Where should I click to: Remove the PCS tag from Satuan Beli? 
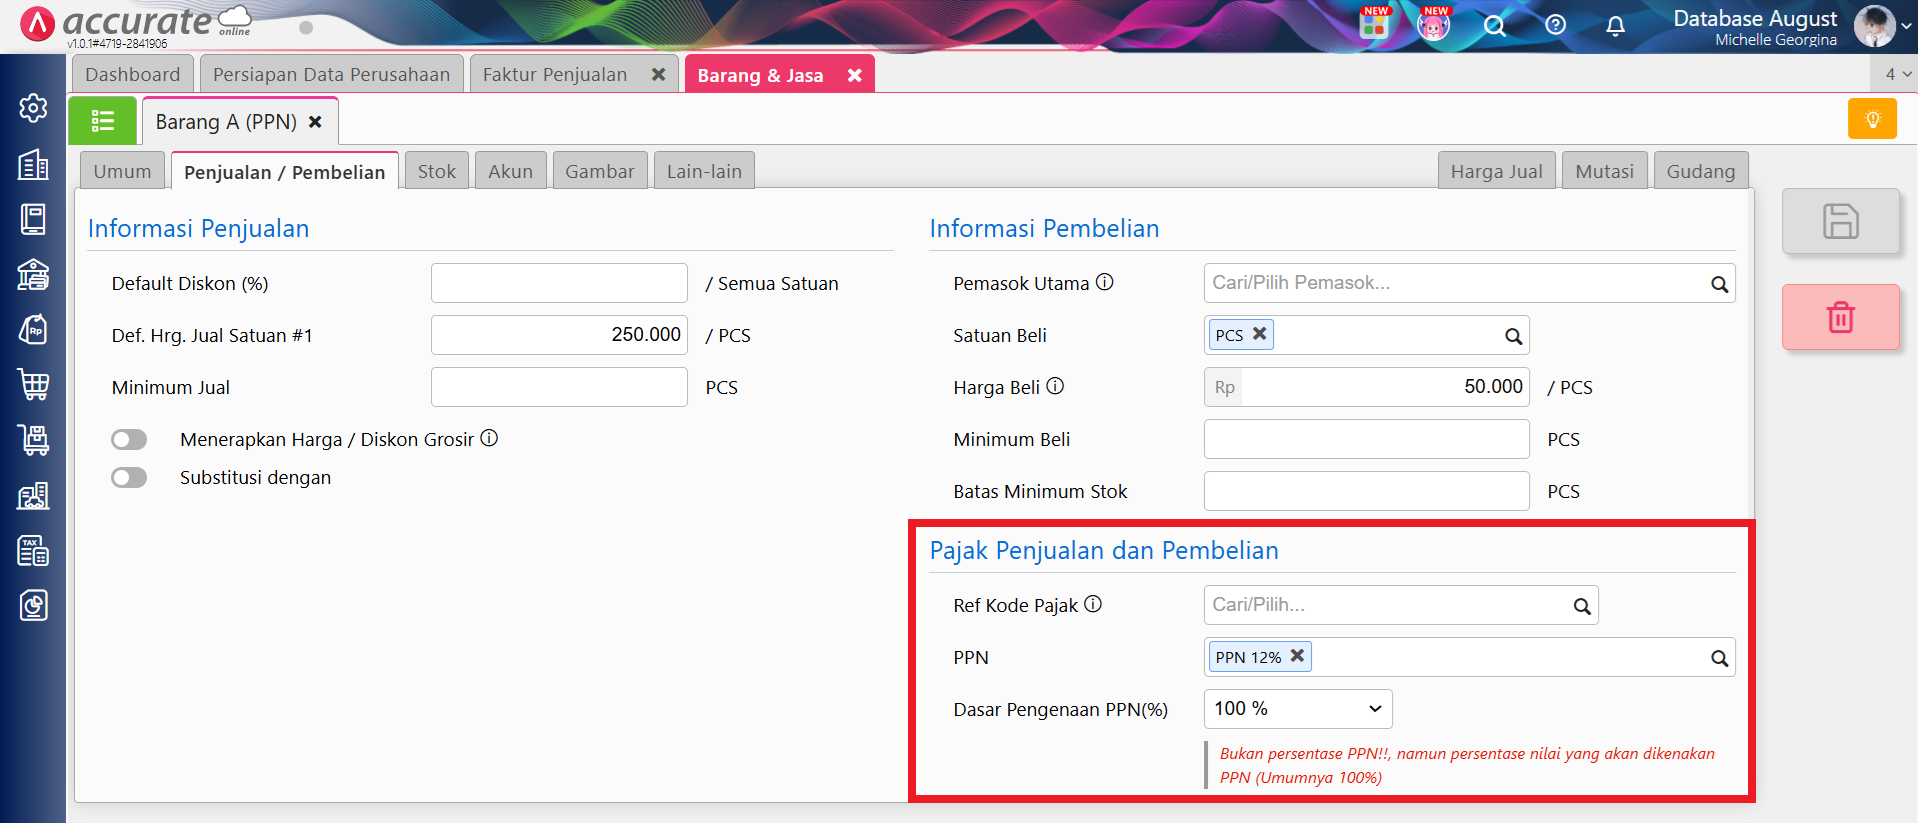coord(1260,334)
